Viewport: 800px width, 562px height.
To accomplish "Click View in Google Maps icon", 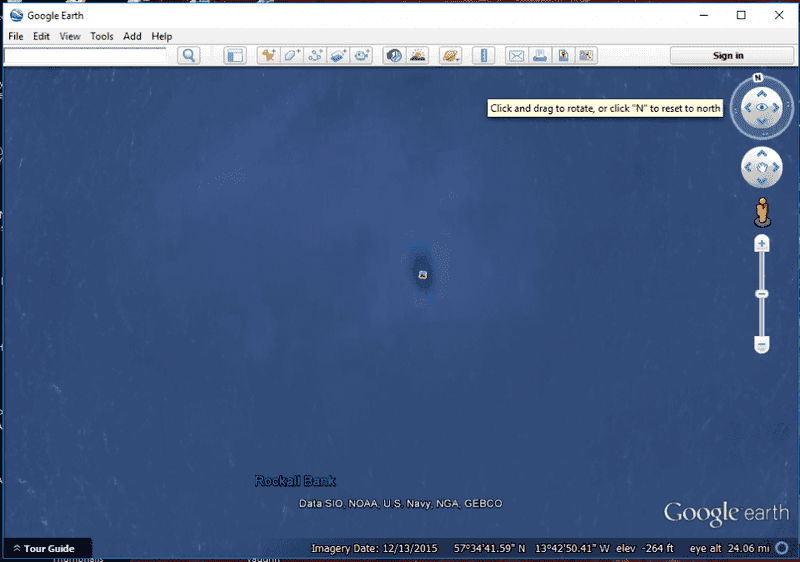I will (586, 55).
